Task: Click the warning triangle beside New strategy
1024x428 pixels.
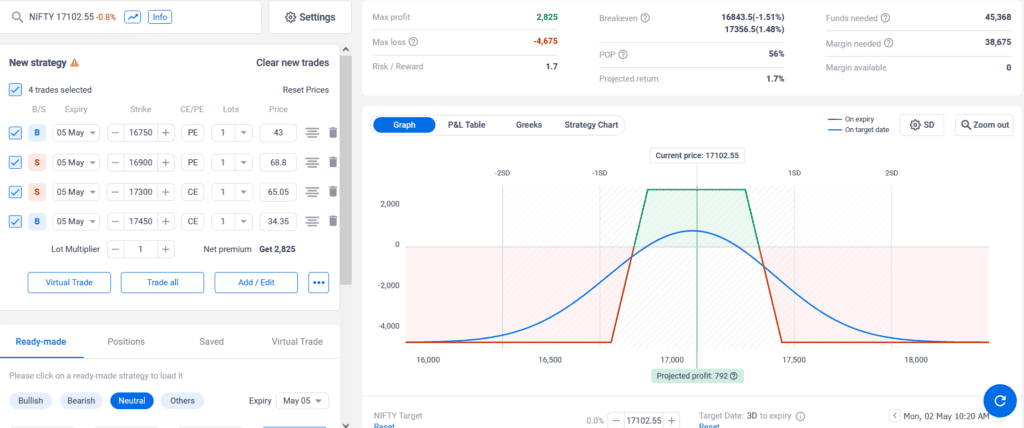Action: (x=74, y=63)
